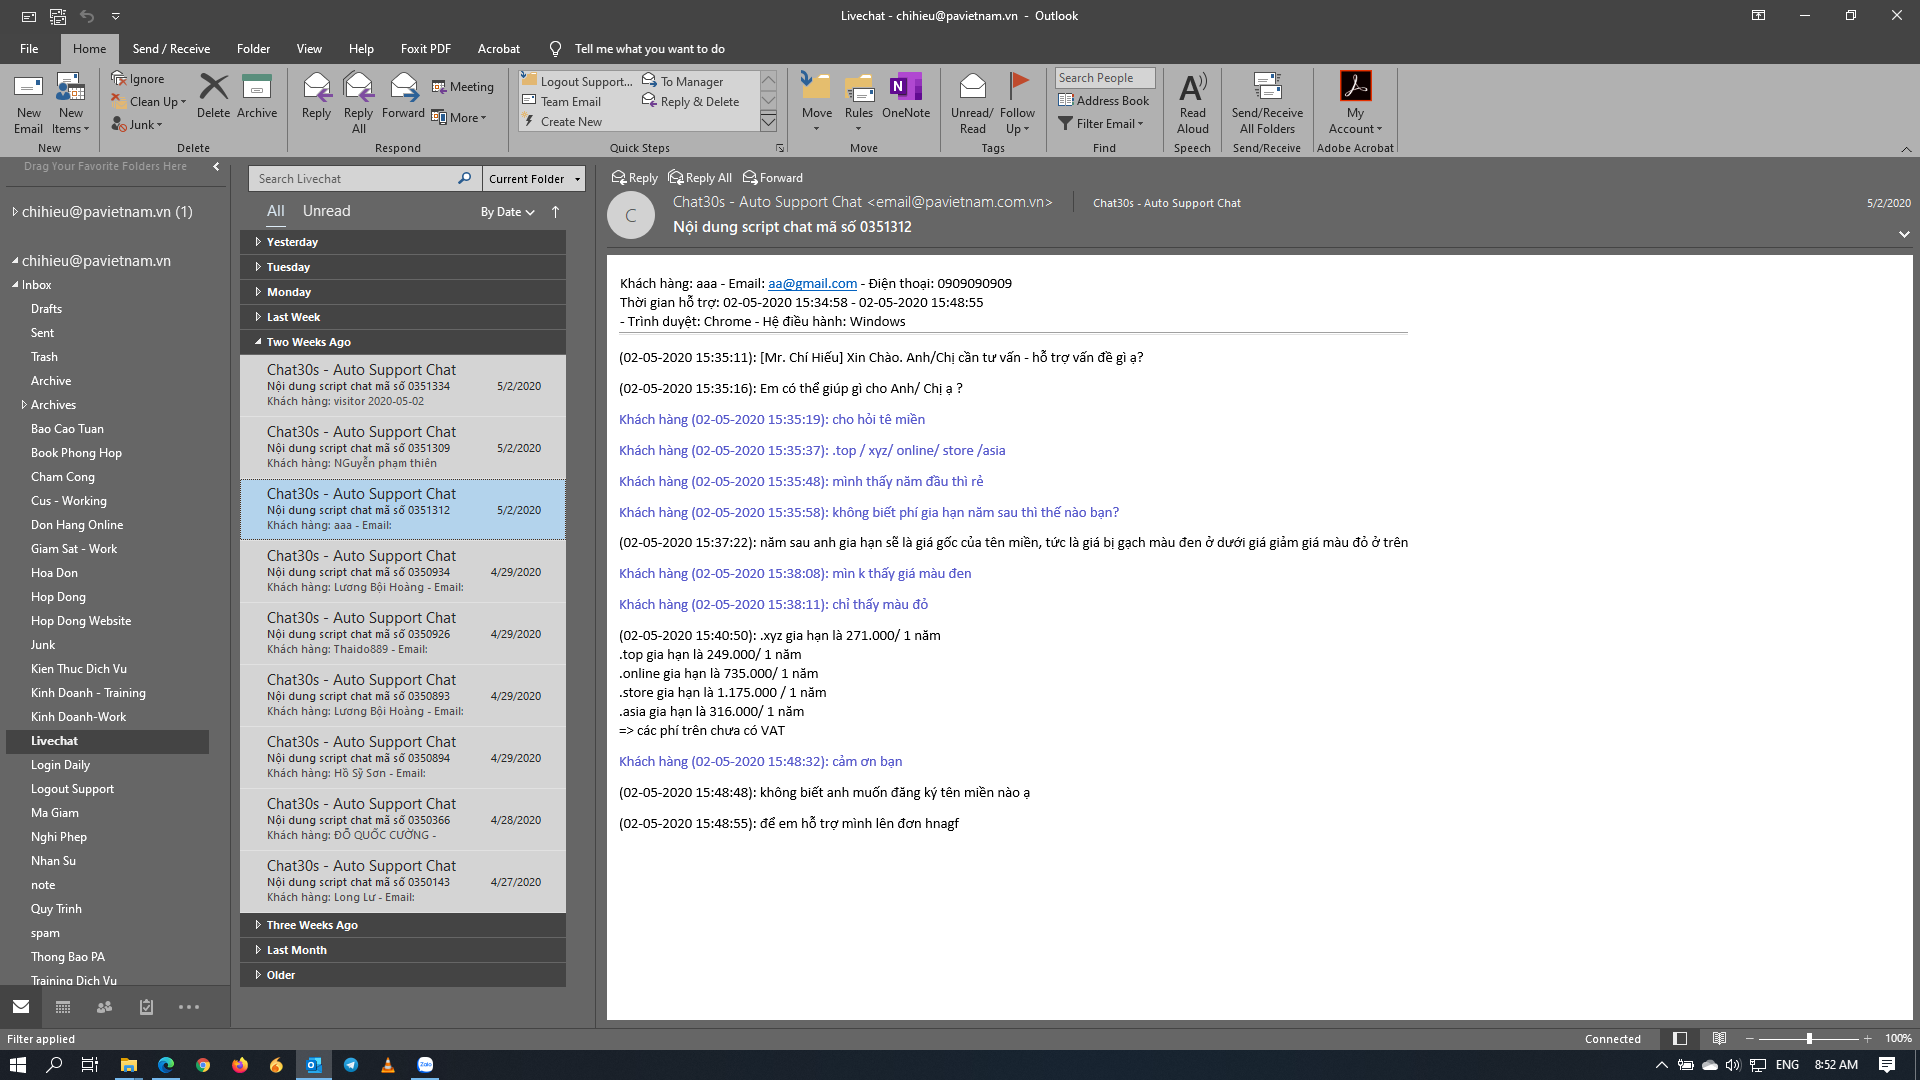The height and width of the screenshot is (1080, 1920).
Task: Open more navigation options ellipsis
Action: click(x=188, y=1007)
